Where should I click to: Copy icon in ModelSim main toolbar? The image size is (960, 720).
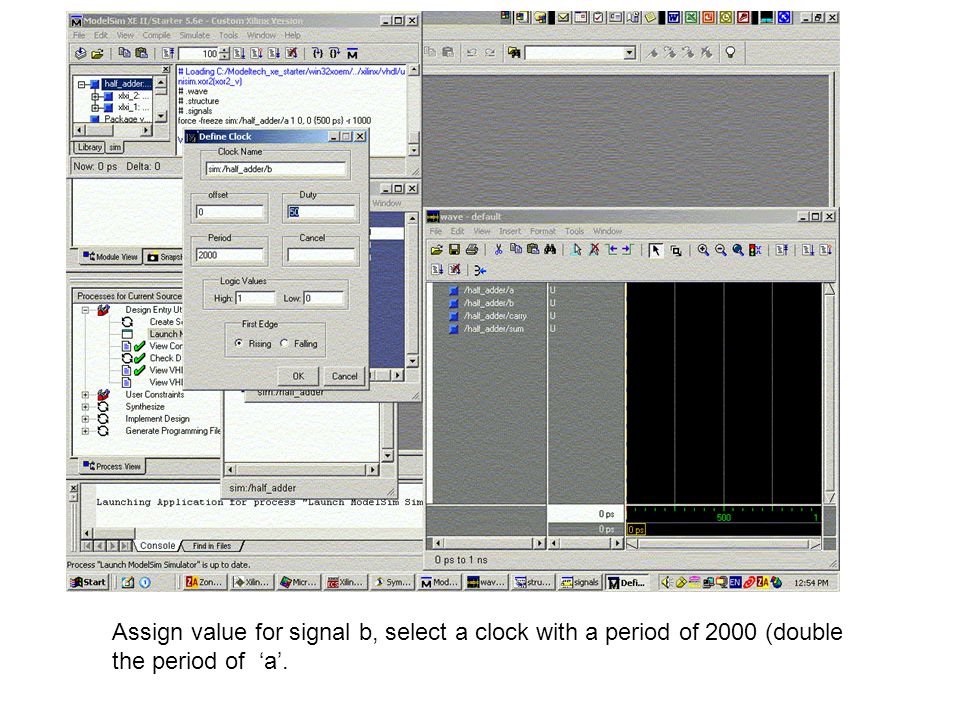[124, 53]
